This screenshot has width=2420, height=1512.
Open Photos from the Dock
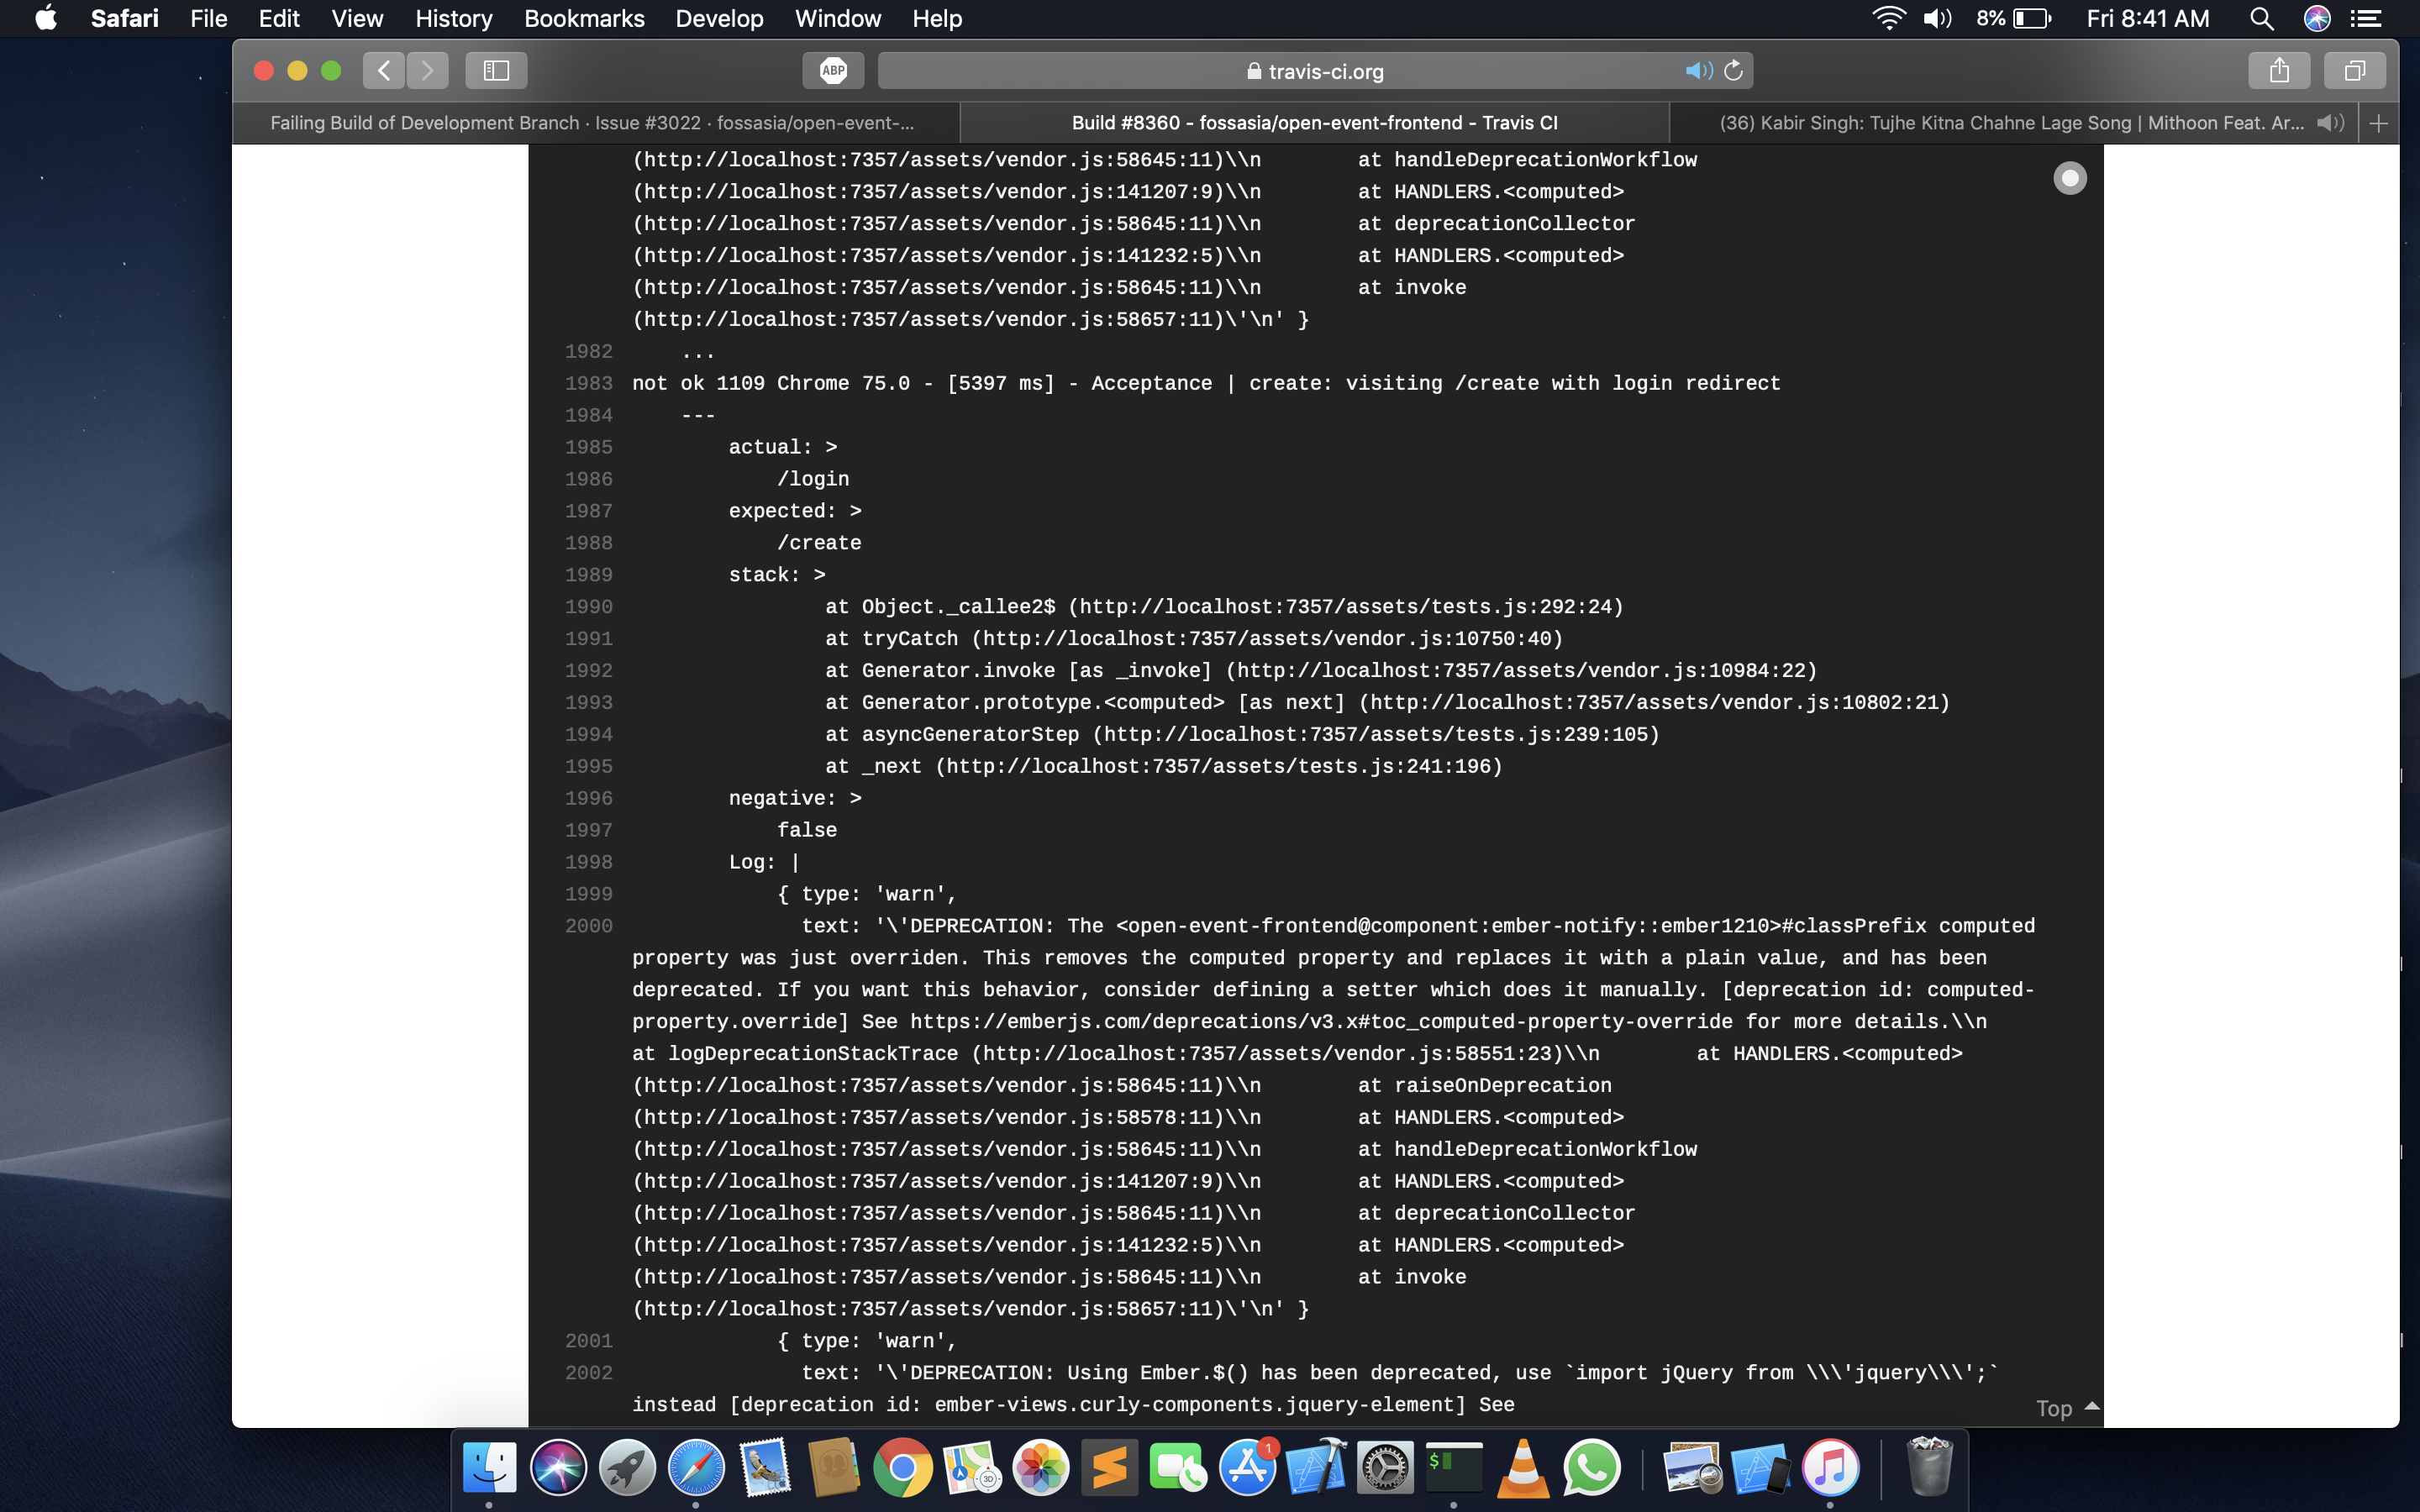pyautogui.click(x=1041, y=1467)
